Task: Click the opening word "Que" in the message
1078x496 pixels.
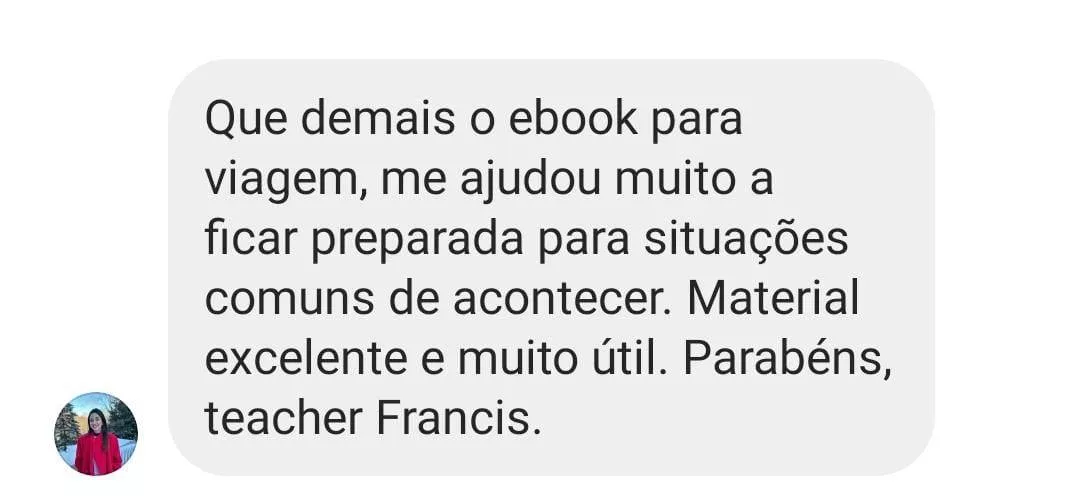Action: pos(246,120)
